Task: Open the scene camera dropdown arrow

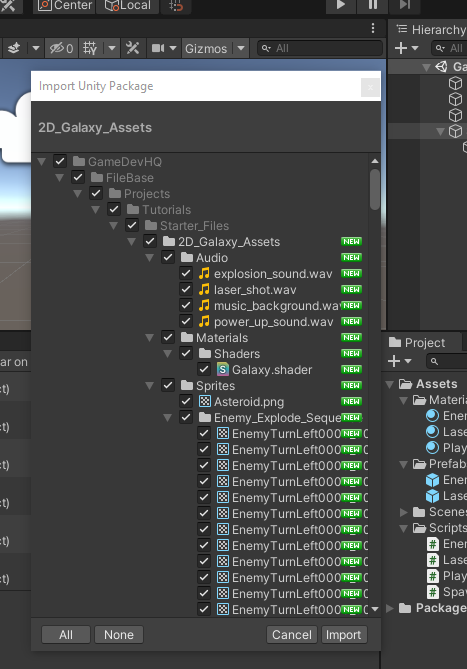Action: tap(173, 48)
